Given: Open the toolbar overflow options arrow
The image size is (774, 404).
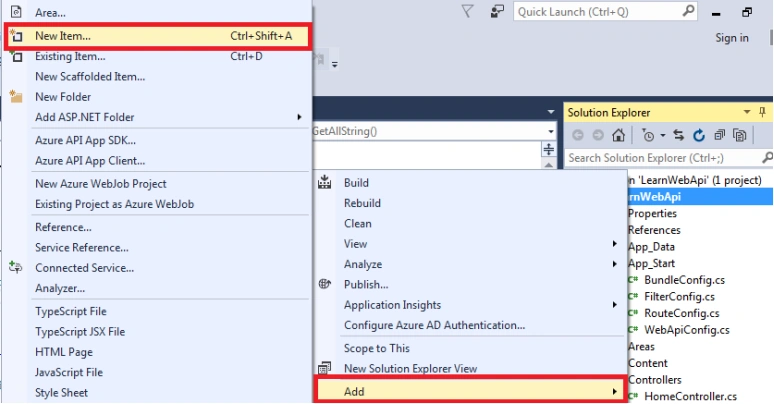Looking at the screenshot, I should [335, 65].
